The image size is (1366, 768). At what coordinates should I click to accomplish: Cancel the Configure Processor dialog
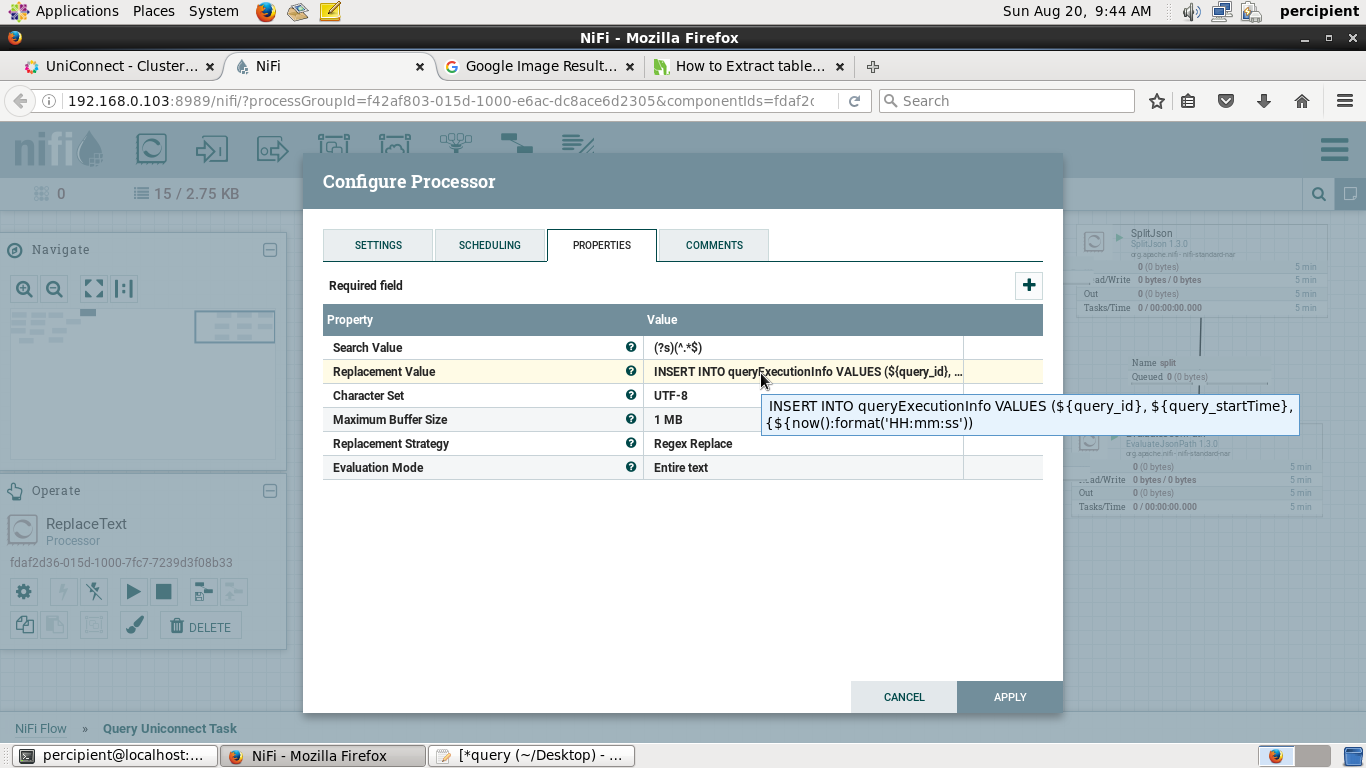point(903,697)
